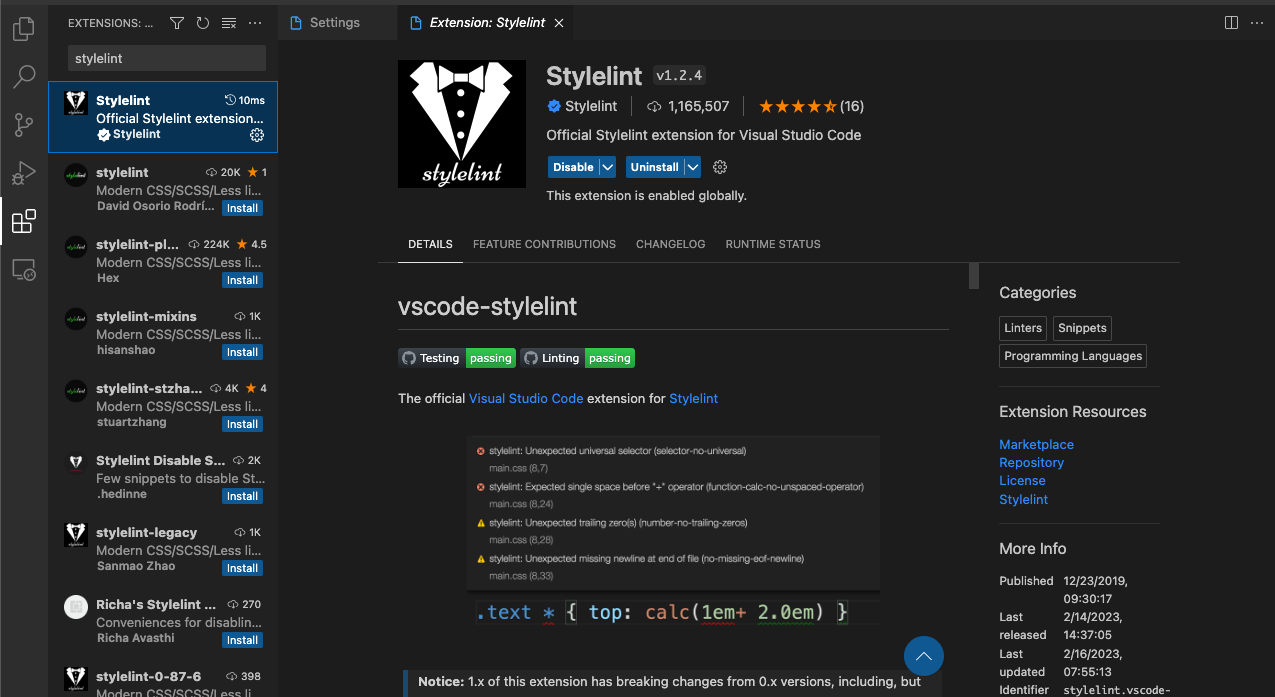Open the Feature Contributions tab
The image size is (1275, 697).
[544, 244]
